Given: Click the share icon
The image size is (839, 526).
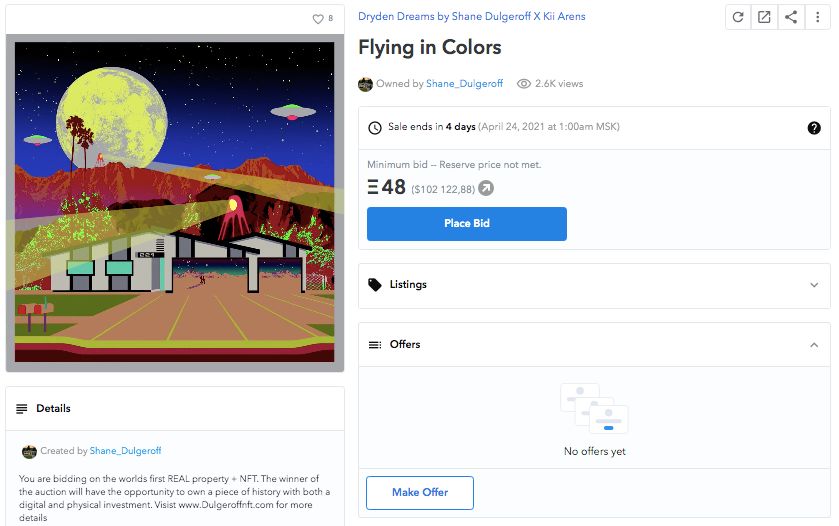Looking at the screenshot, I should pyautogui.click(x=791, y=17).
